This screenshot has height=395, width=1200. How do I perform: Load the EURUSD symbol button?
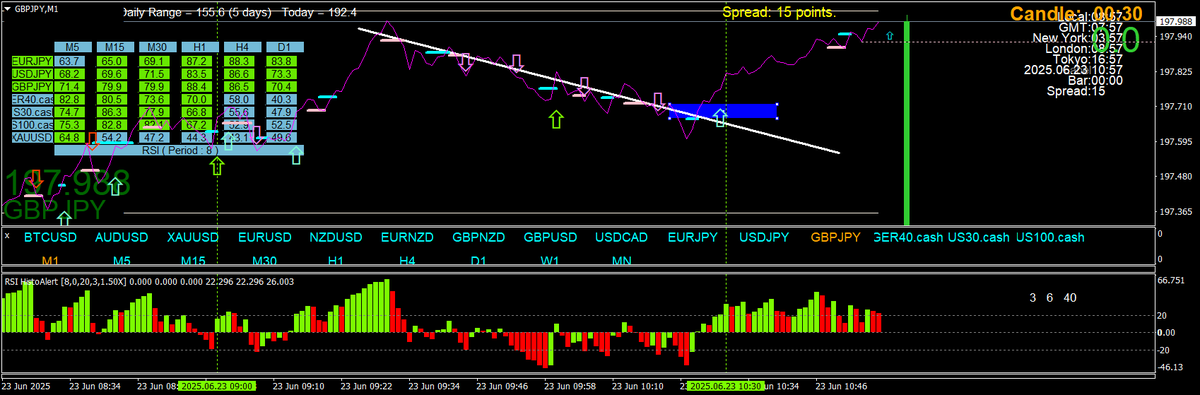(265, 238)
